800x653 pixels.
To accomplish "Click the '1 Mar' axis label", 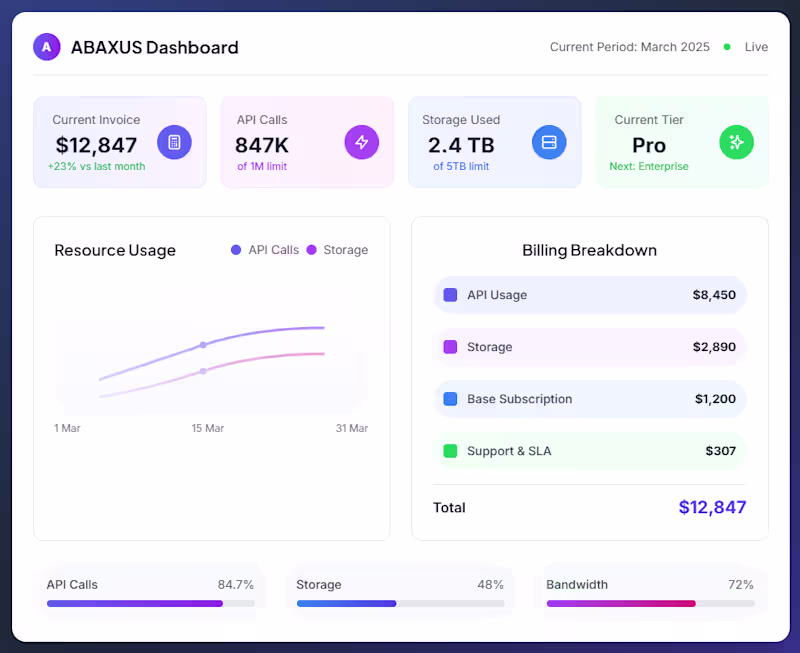I will (67, 428).
